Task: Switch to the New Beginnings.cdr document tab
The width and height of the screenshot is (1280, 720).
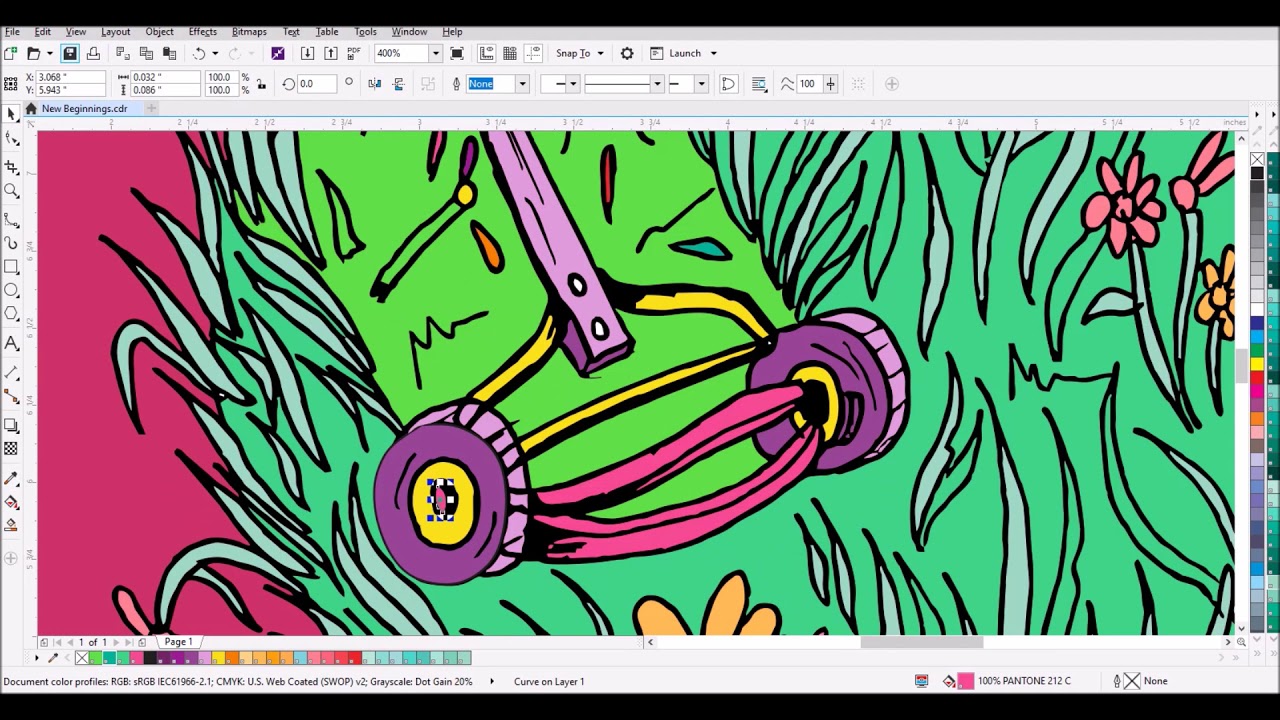Action: tap(84, 108)
